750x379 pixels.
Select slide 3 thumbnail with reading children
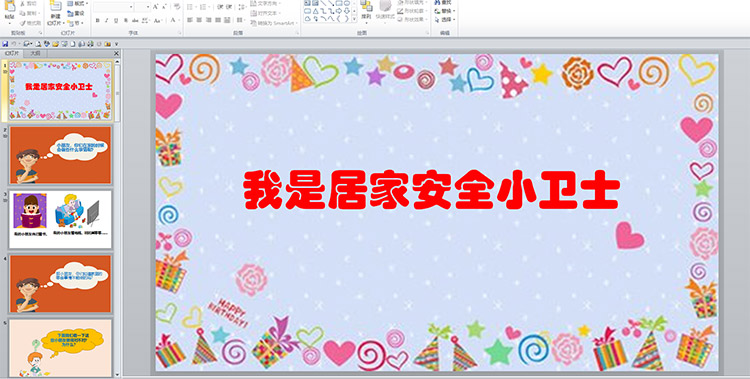pyautogui.click(x=60, y=219)
